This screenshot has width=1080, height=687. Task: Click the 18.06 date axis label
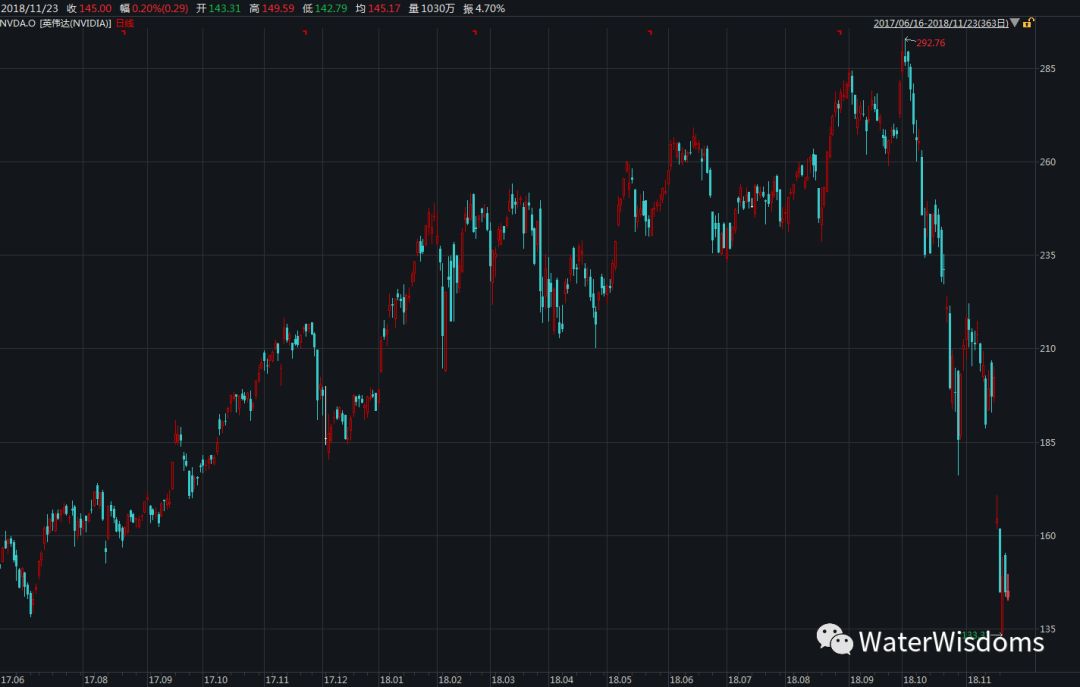(681, 680)
